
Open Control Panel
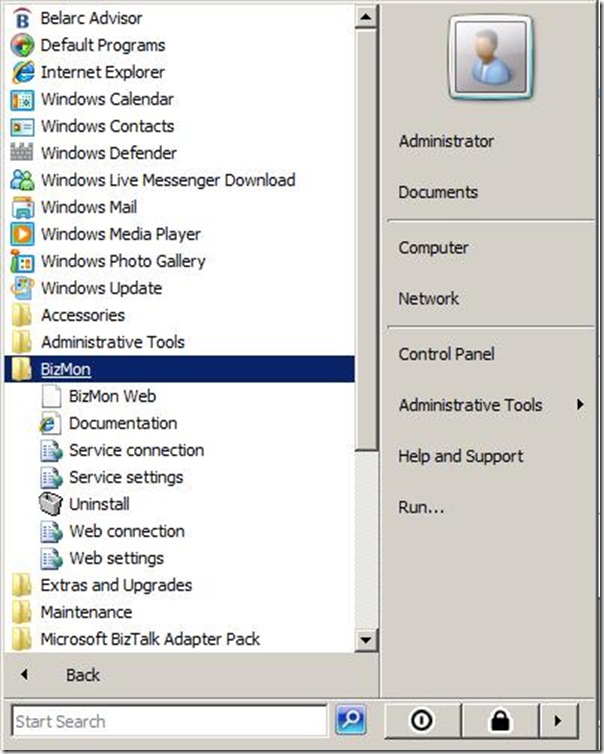[x=446, y=354]
